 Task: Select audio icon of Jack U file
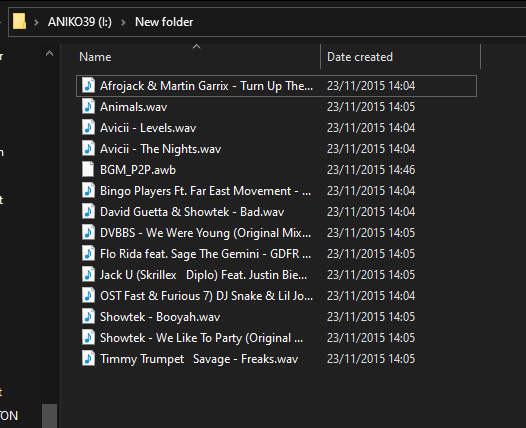[x=88, y=275]
